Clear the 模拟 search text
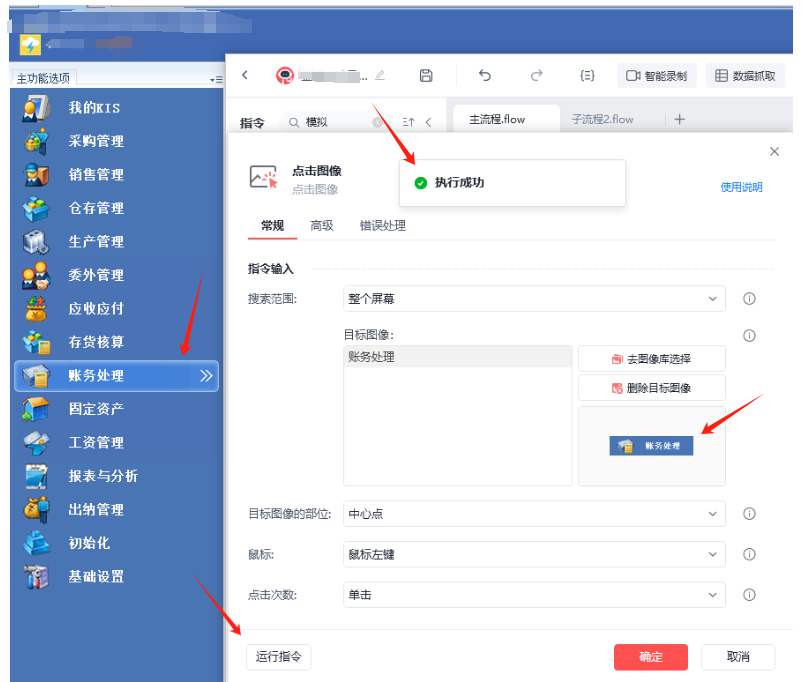Screen dimensions: 809x682 click(377, 122)
